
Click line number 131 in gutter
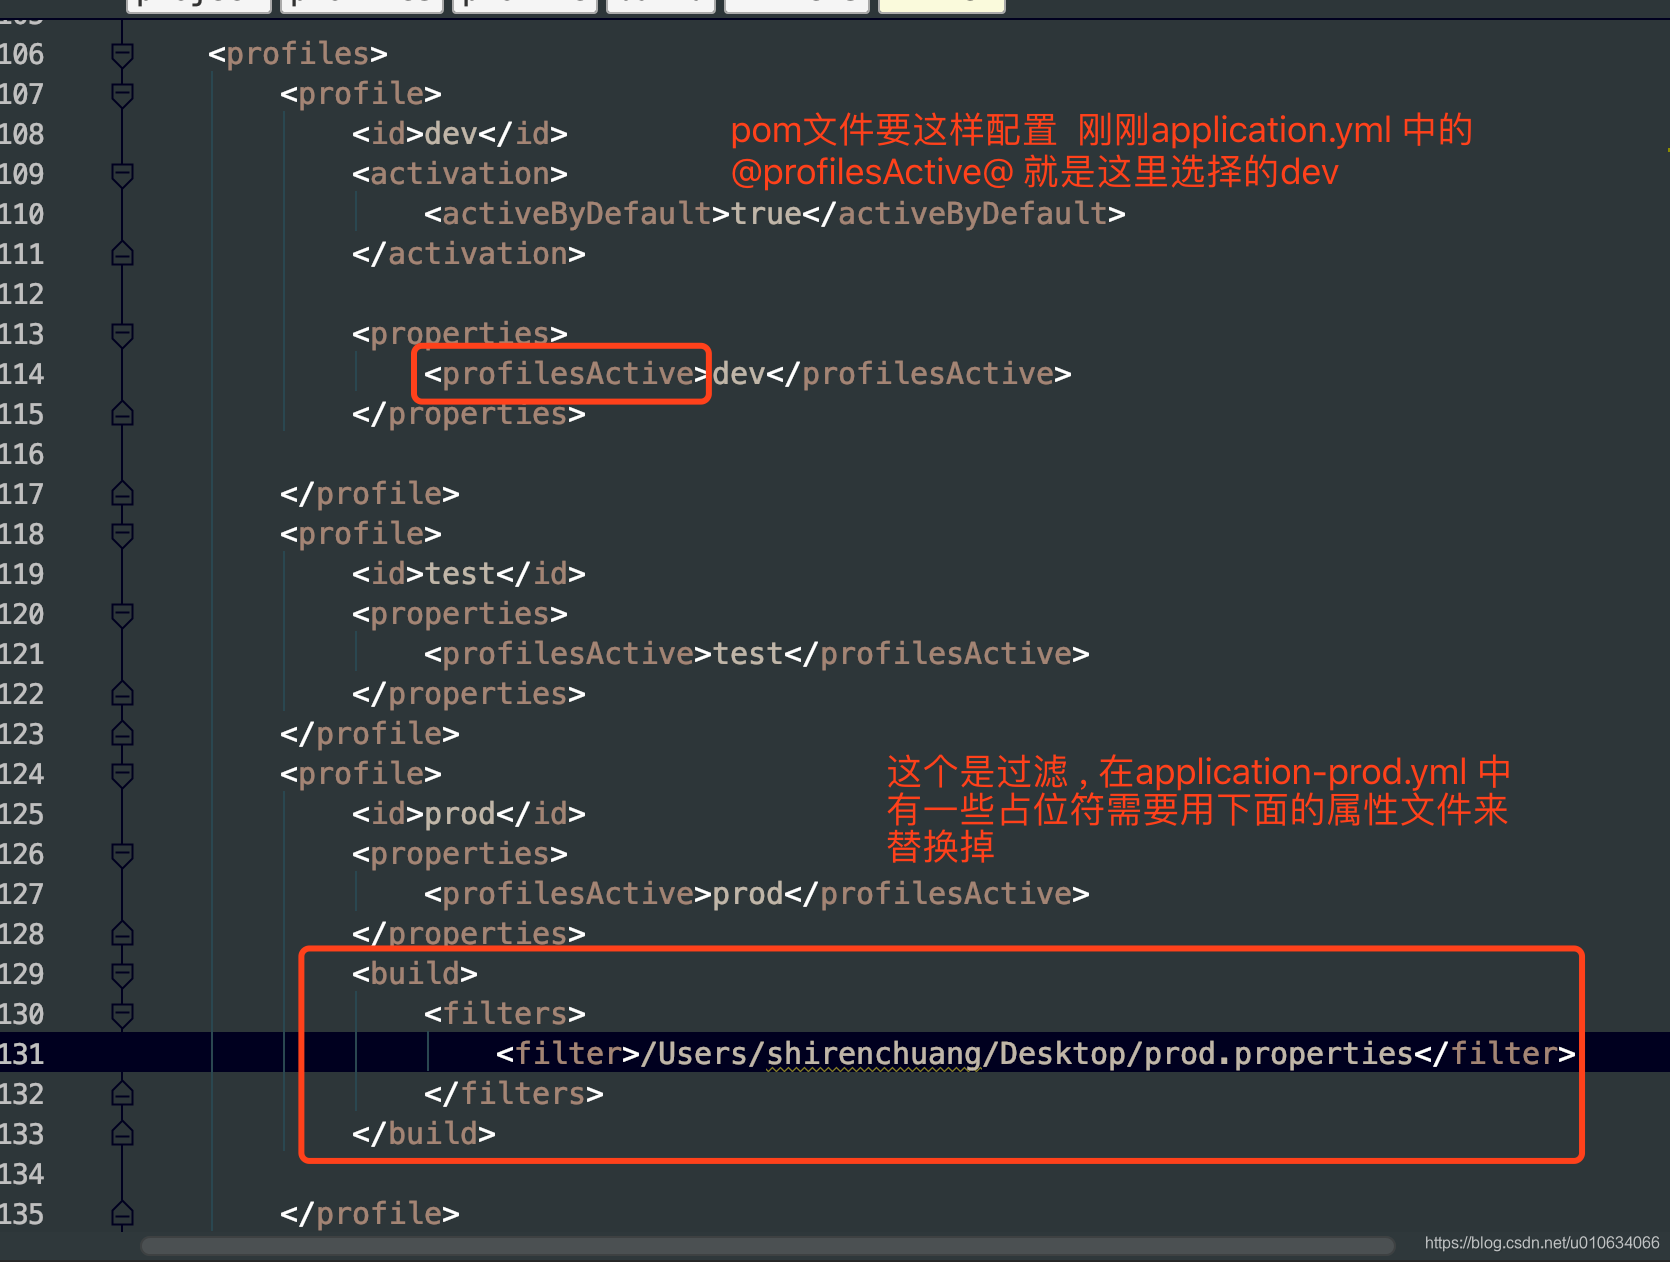[22, 1054]
